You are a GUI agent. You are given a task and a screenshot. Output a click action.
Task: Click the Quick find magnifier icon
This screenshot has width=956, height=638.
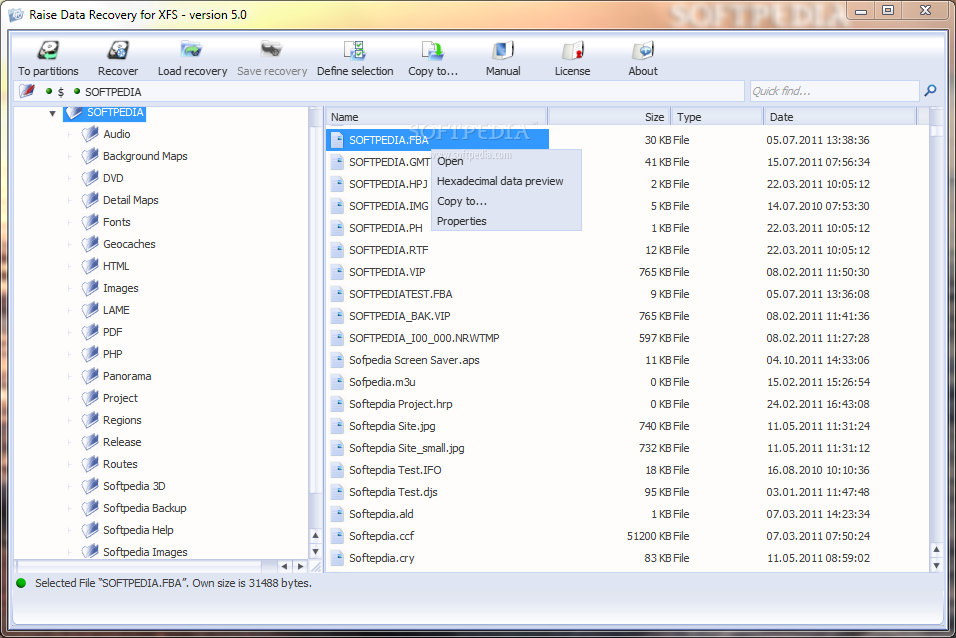click(x=930, y=91)
